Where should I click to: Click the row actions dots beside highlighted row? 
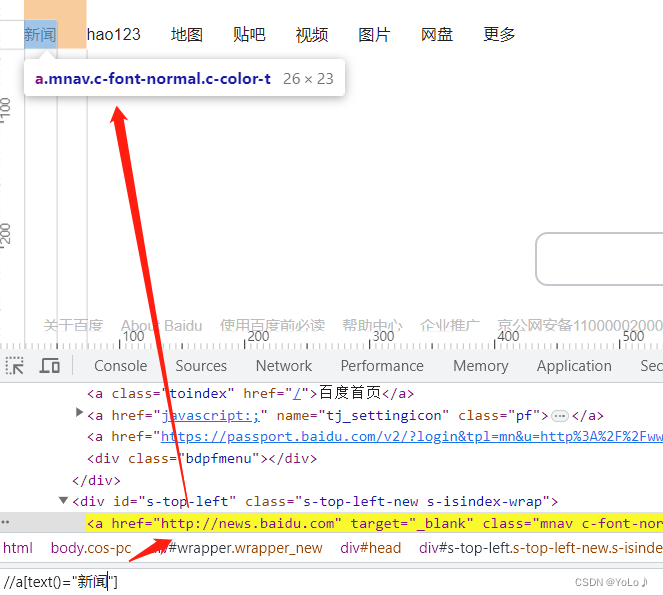pos(5,522)
